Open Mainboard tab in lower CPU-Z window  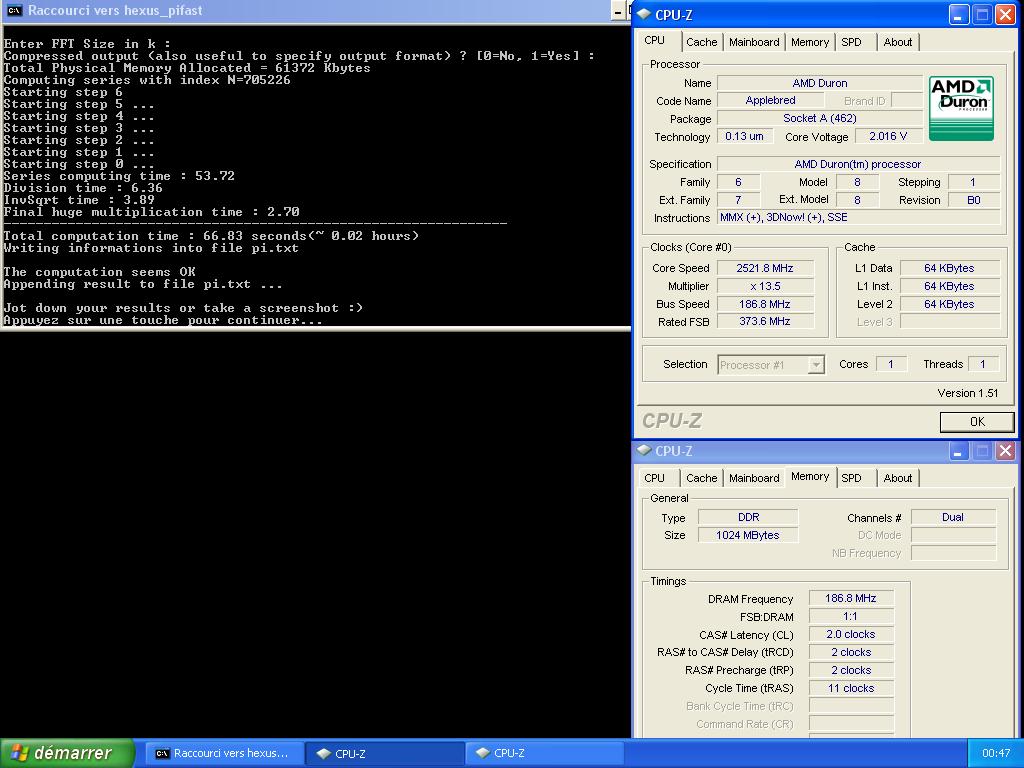tap(754, 478)
